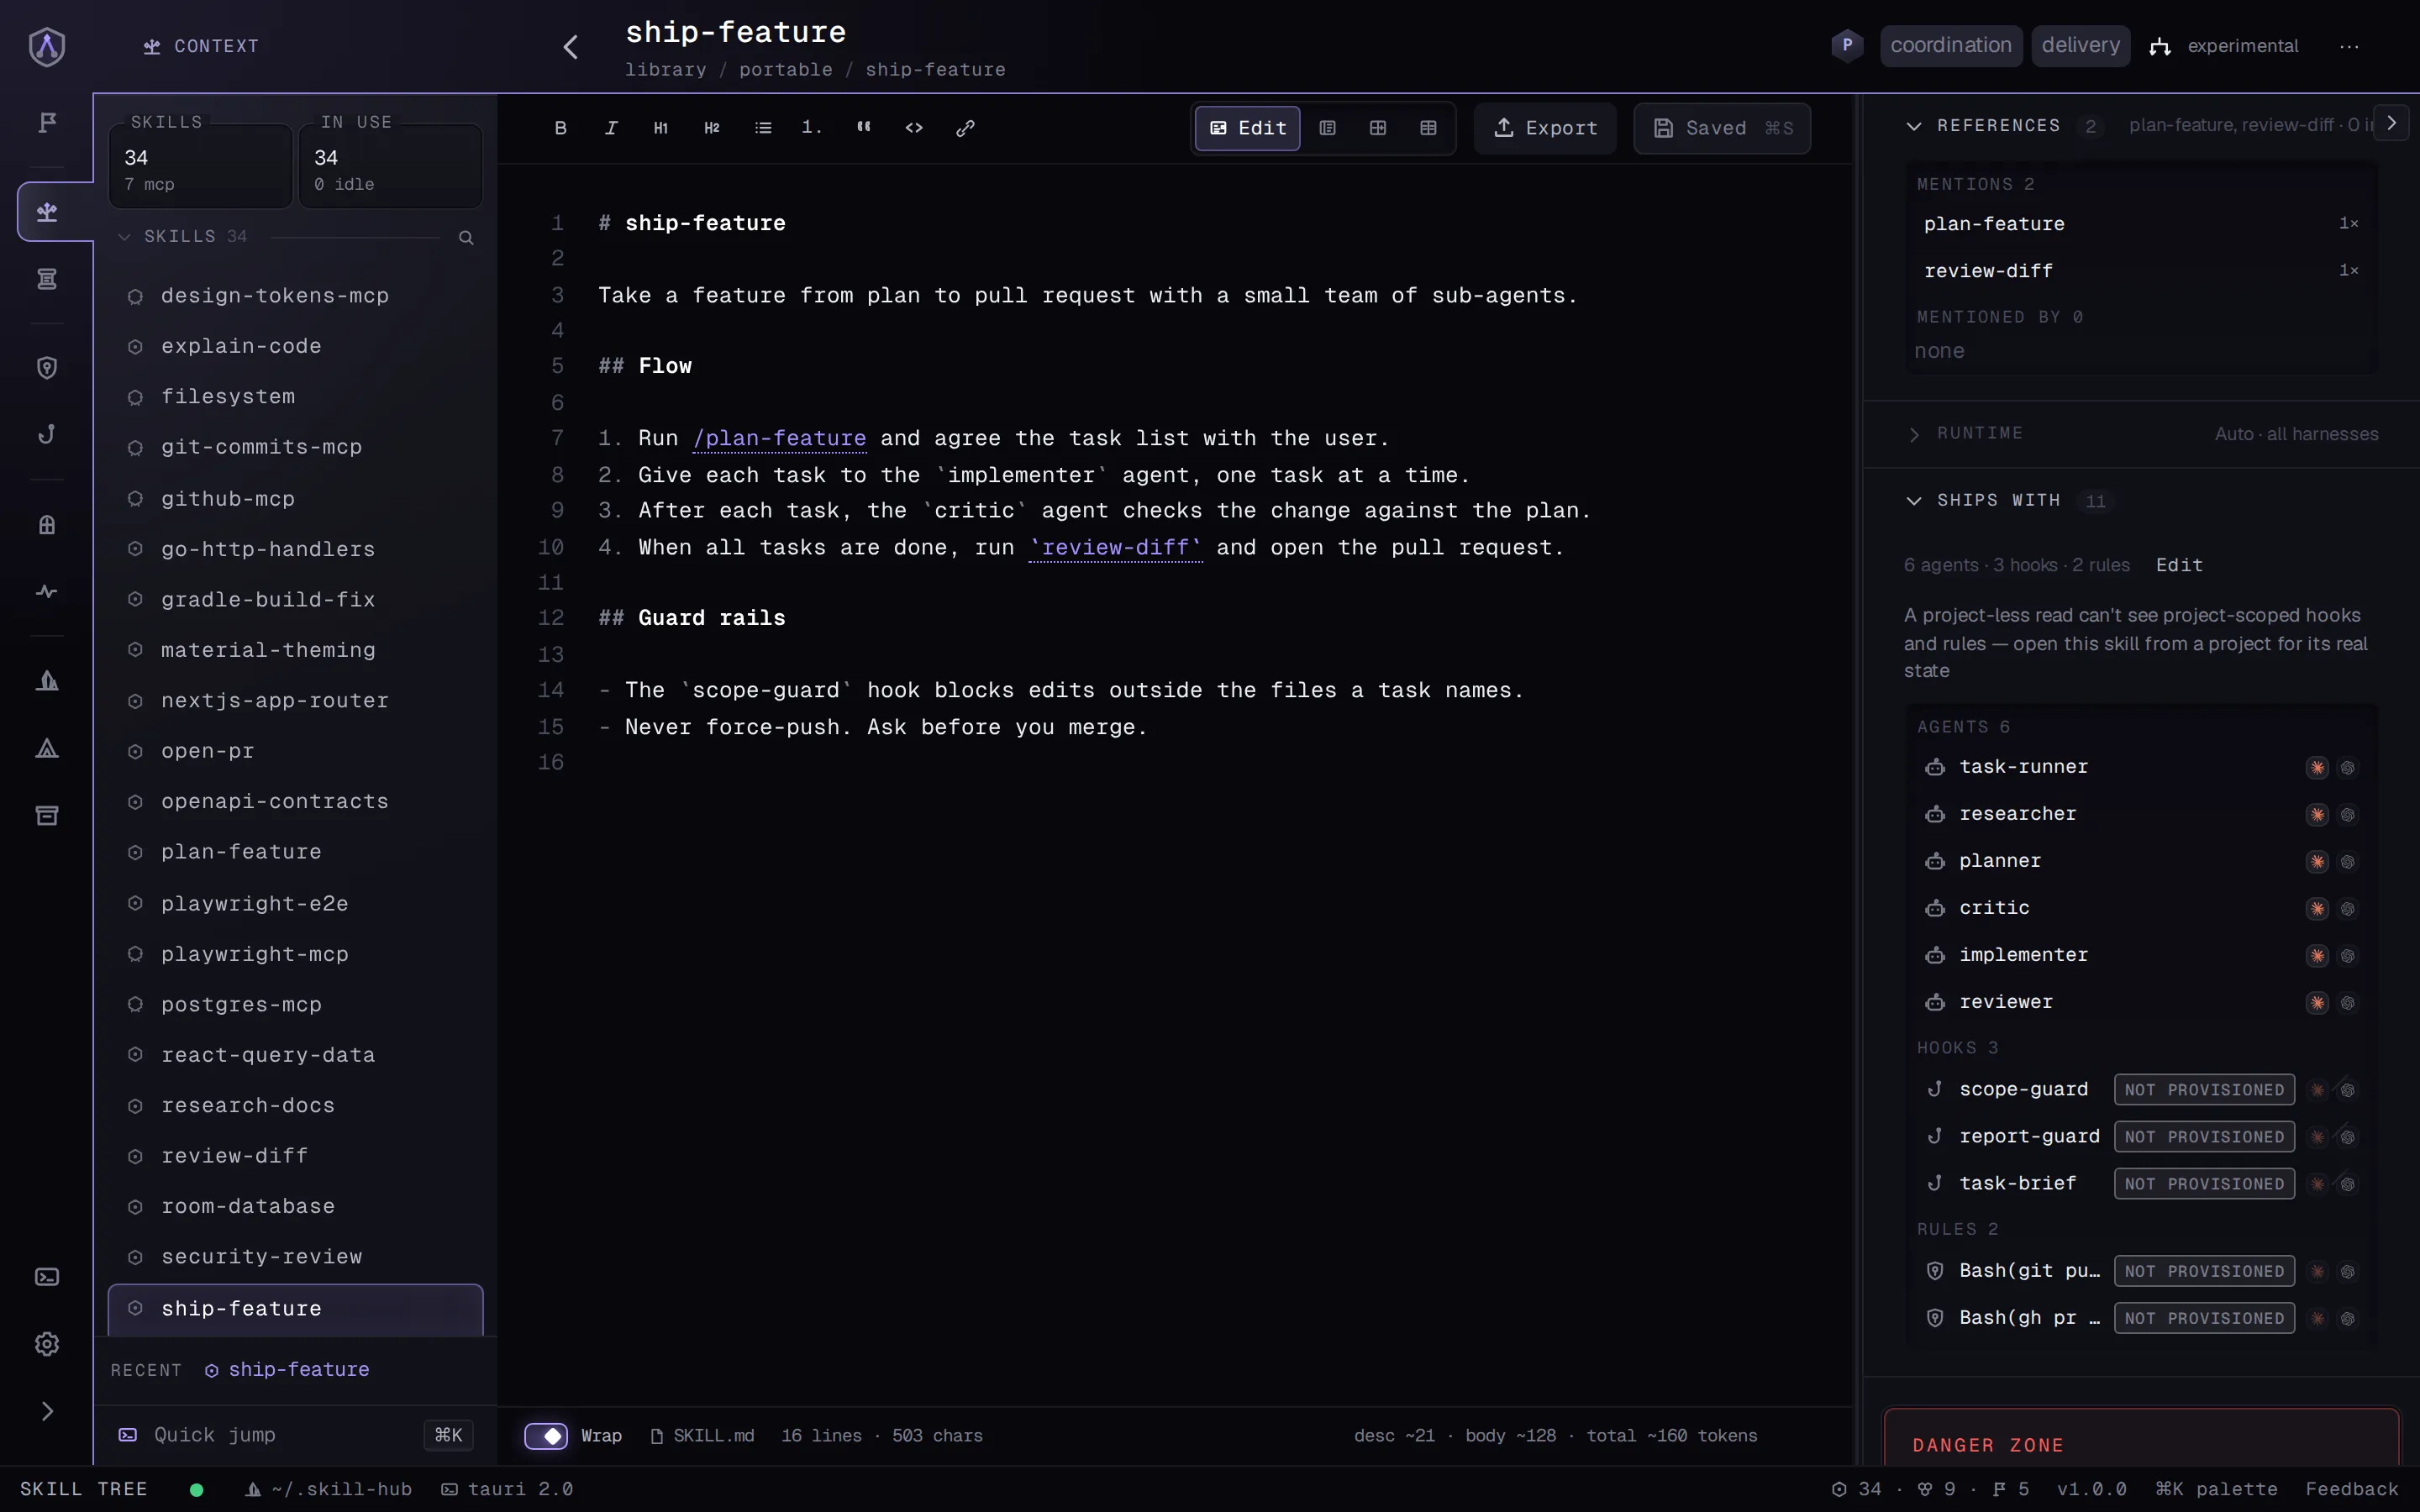Expand the left rail with the chevron
This screenshot has height=1512, width=2420.
[47, 1411]
